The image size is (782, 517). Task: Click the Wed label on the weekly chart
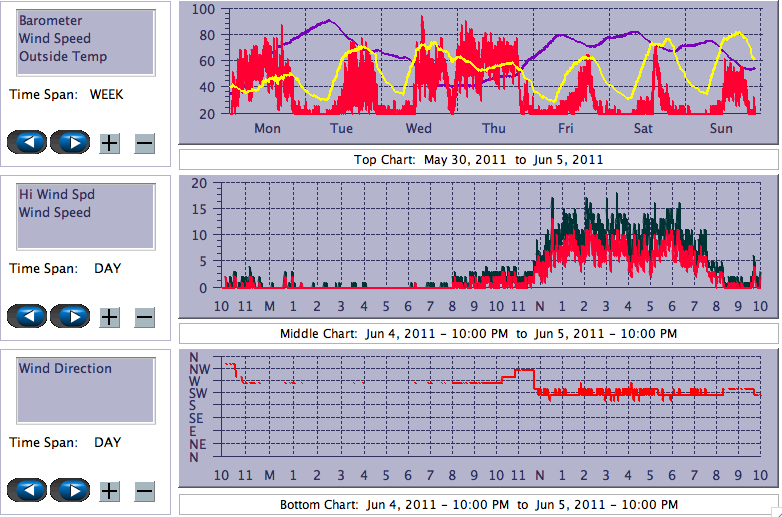419,129
